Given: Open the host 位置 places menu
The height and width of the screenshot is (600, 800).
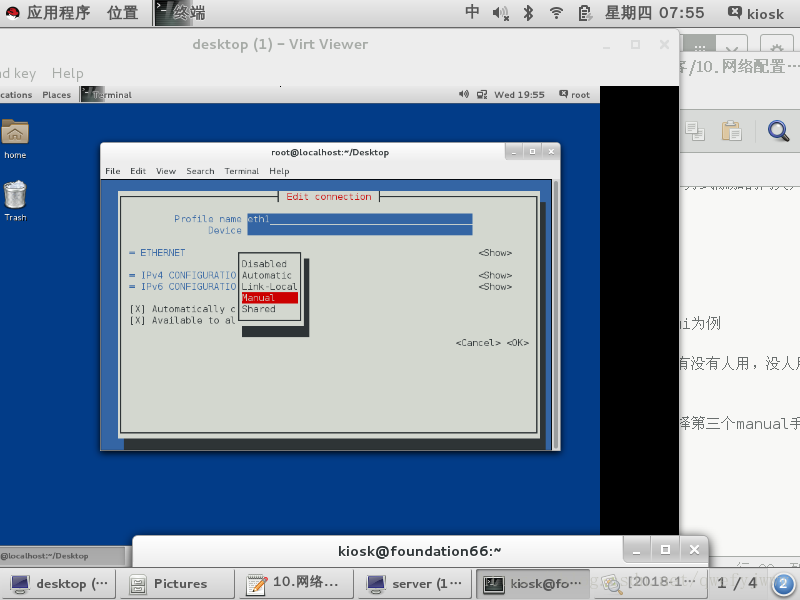Looking at the screenshot, I should (x=122, y=13).
